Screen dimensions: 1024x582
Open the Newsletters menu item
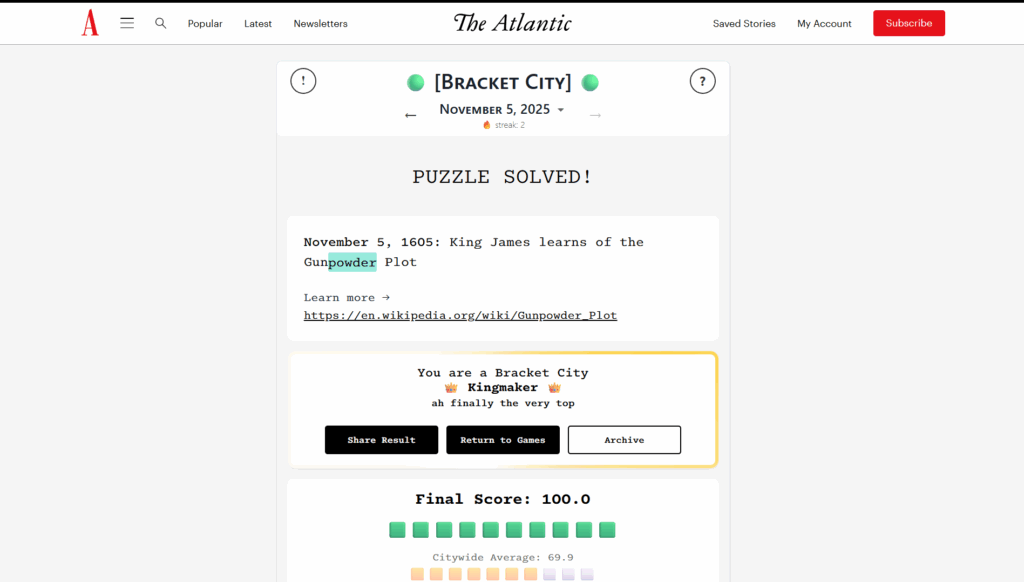pos(320,23)
